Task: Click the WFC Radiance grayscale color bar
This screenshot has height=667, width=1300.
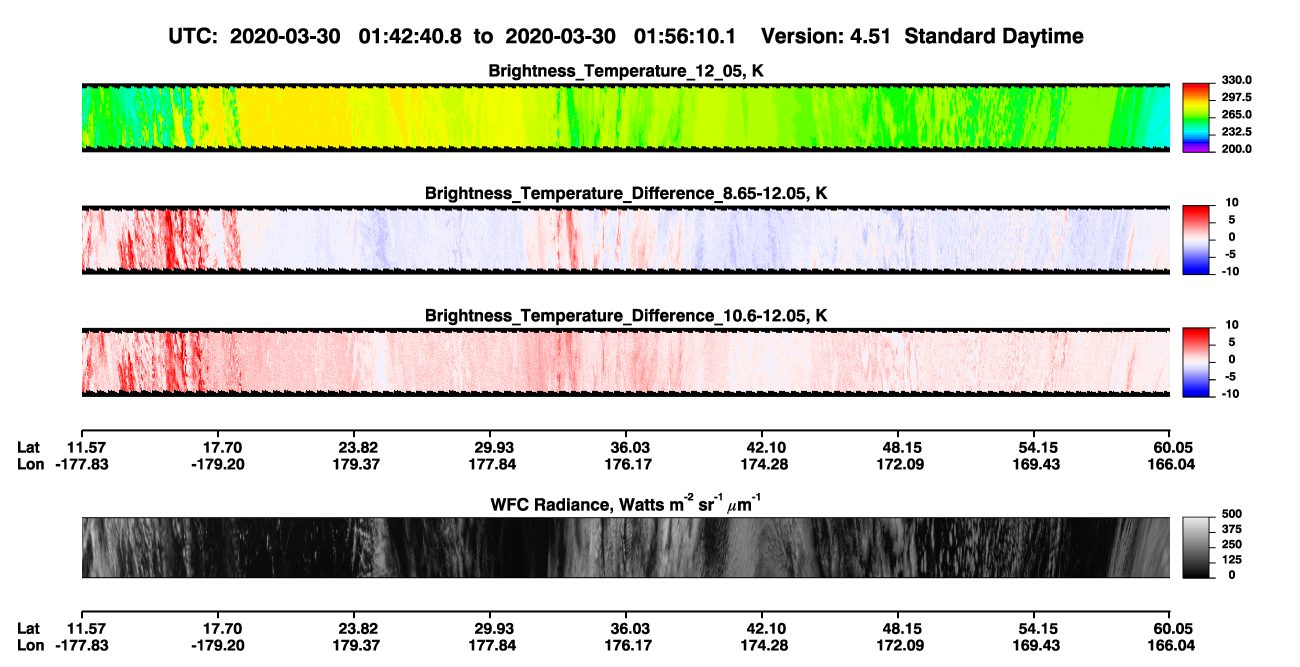Action: coord(1198,546)
